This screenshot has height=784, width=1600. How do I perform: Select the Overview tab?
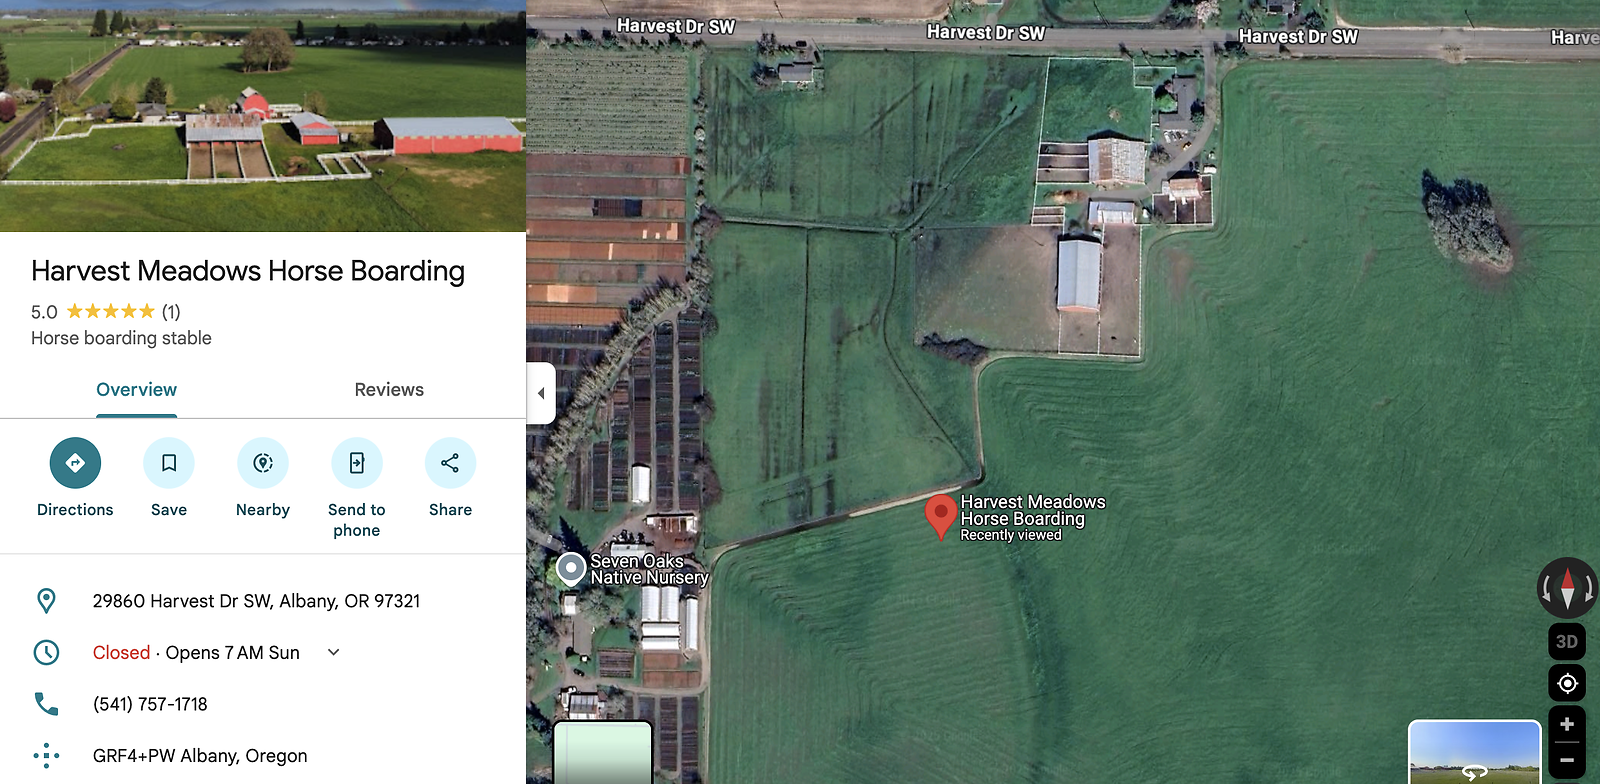click(x=137, y=390)
